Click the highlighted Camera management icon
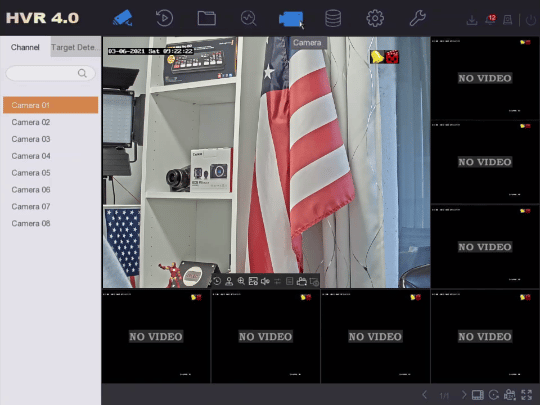 pos(291,19)
